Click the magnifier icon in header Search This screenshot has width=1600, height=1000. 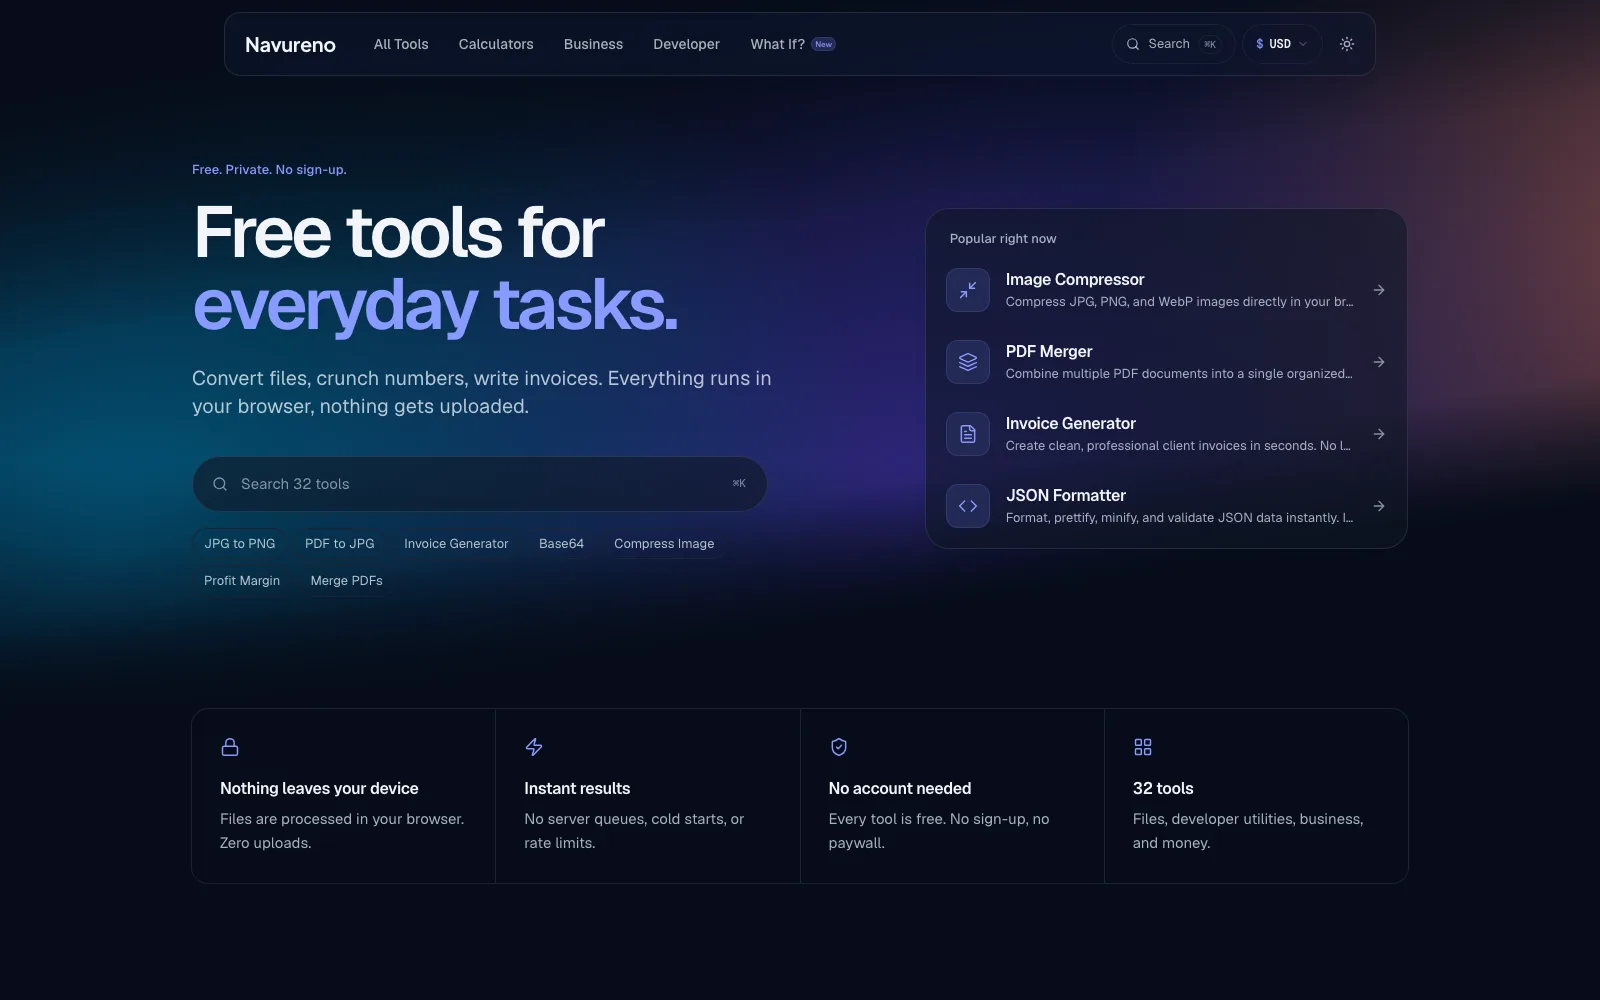click(x=1133, y=44)
